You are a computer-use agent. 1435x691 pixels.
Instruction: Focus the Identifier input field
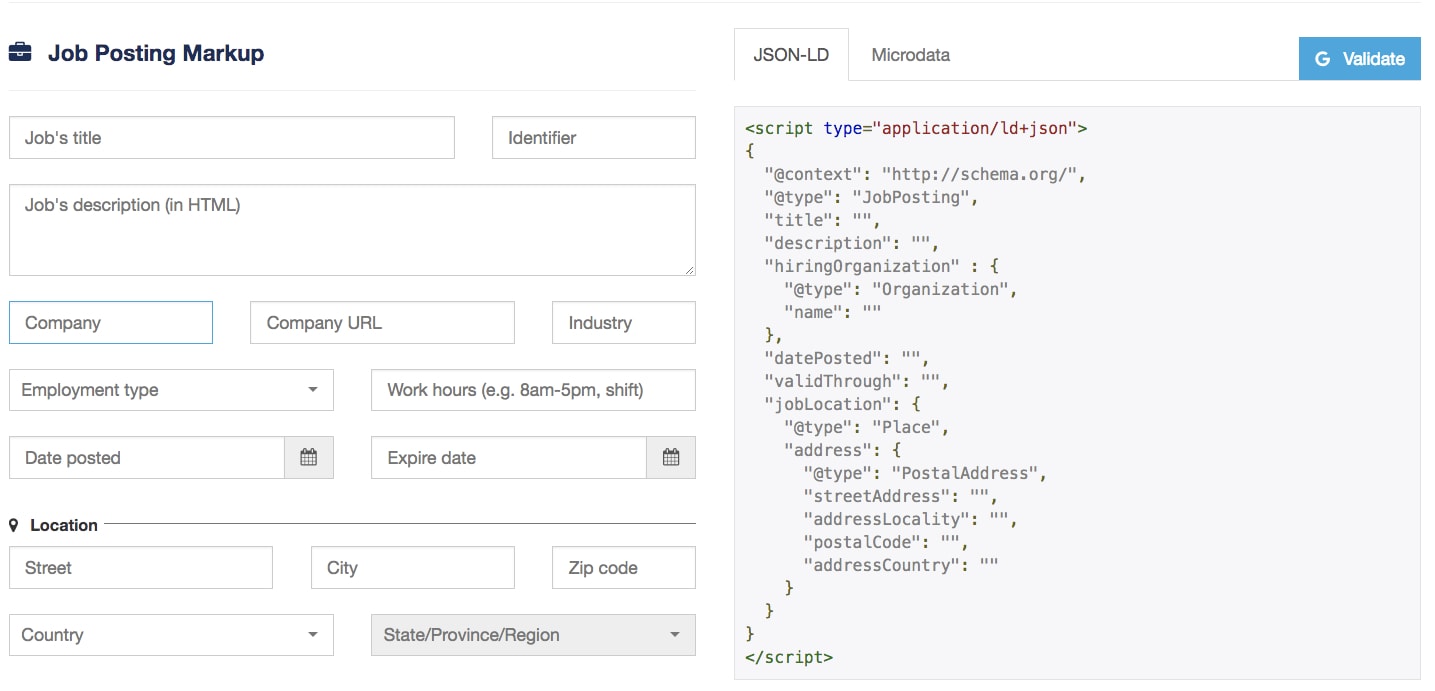(x=592, y=137)
